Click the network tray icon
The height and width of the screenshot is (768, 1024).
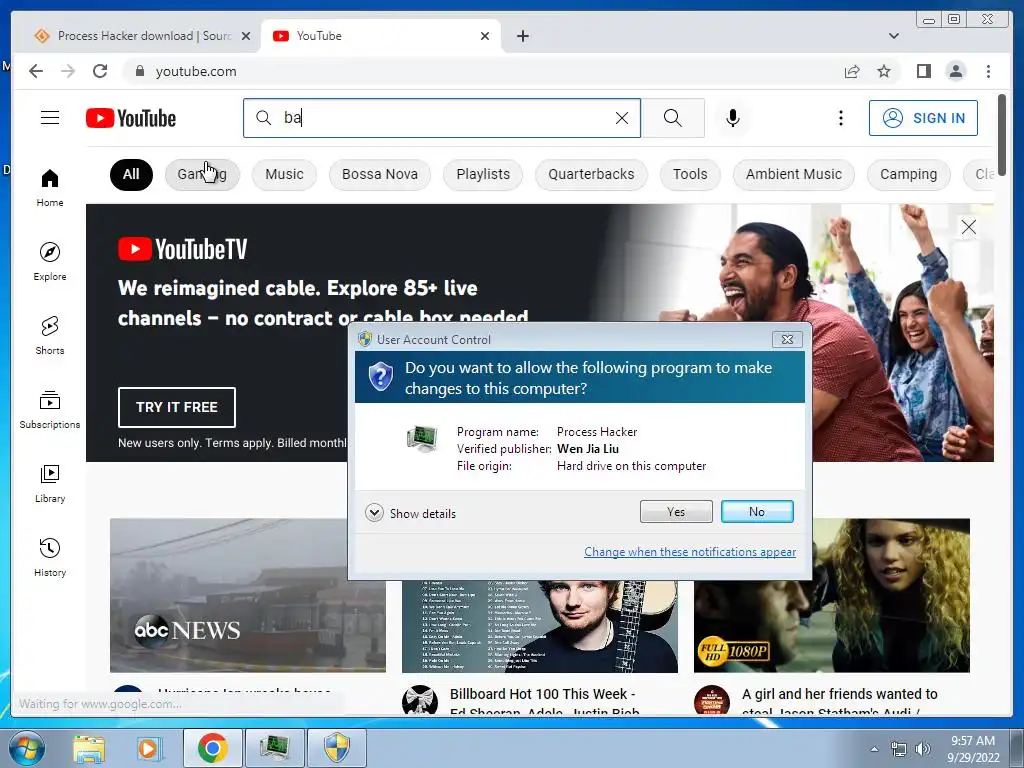coord(899,749)
